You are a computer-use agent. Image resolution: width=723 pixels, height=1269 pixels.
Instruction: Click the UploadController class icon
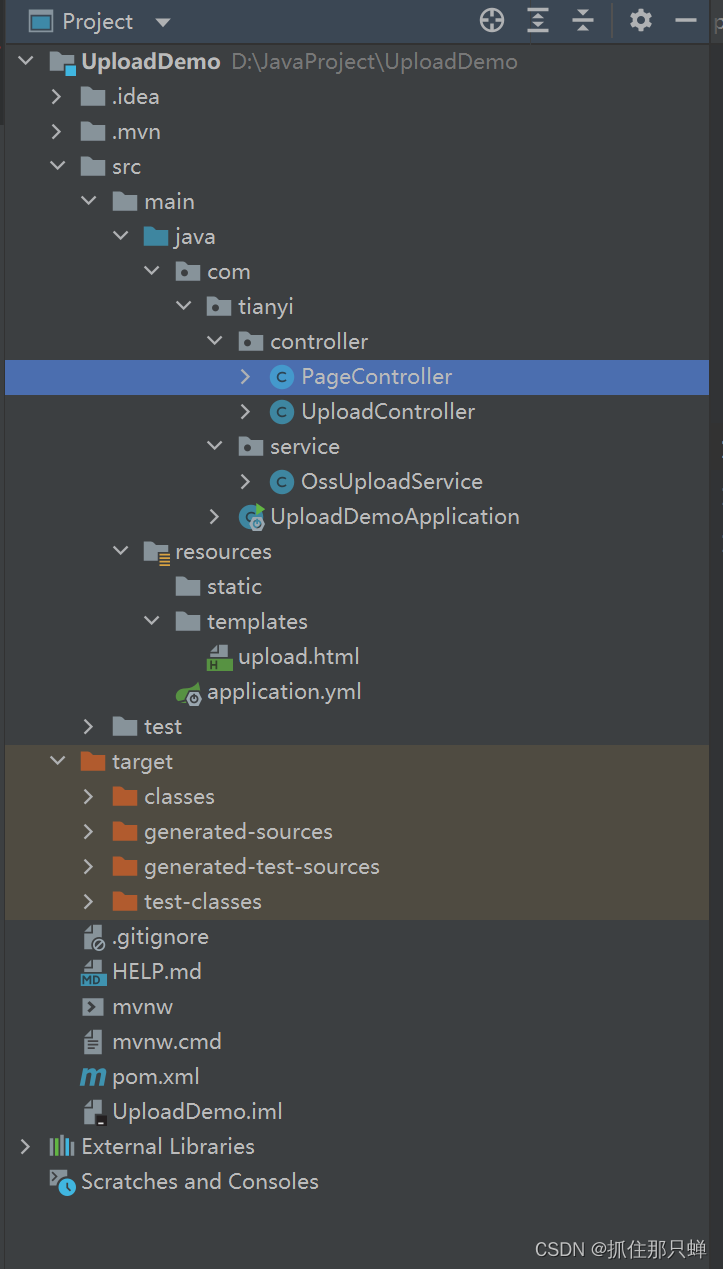click(x=282, y=412)
